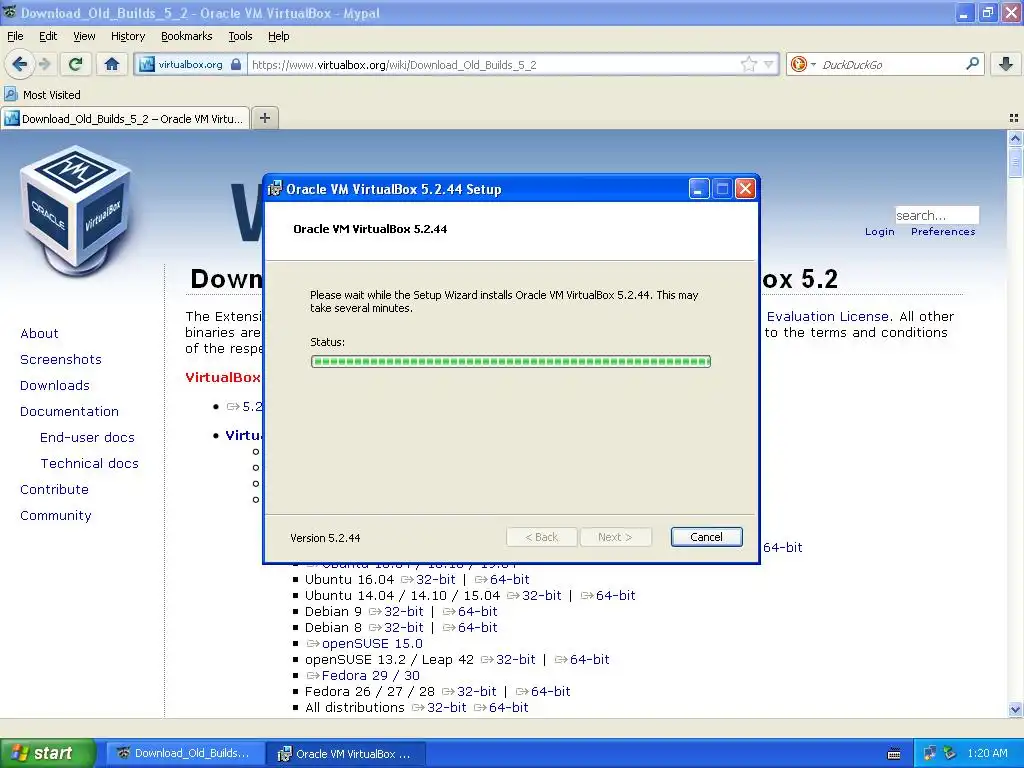
Task: Click the Most Visited bookmarks item
Action: click(43, 95)
